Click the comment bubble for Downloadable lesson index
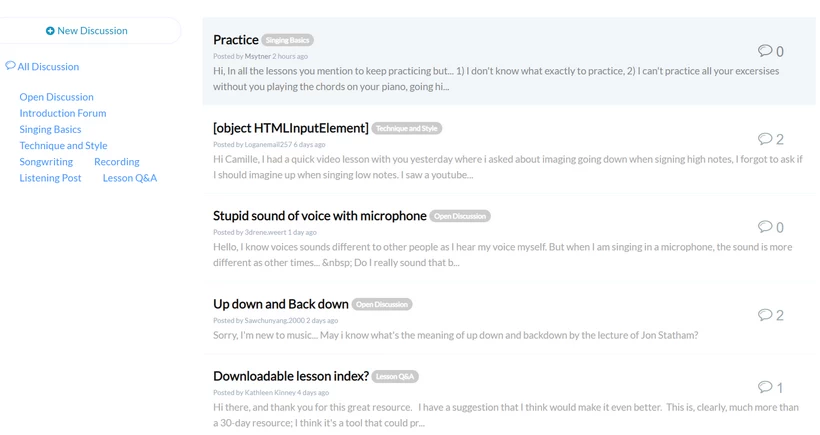The width and height of the screenshot is (820, 435). (765, 386)
